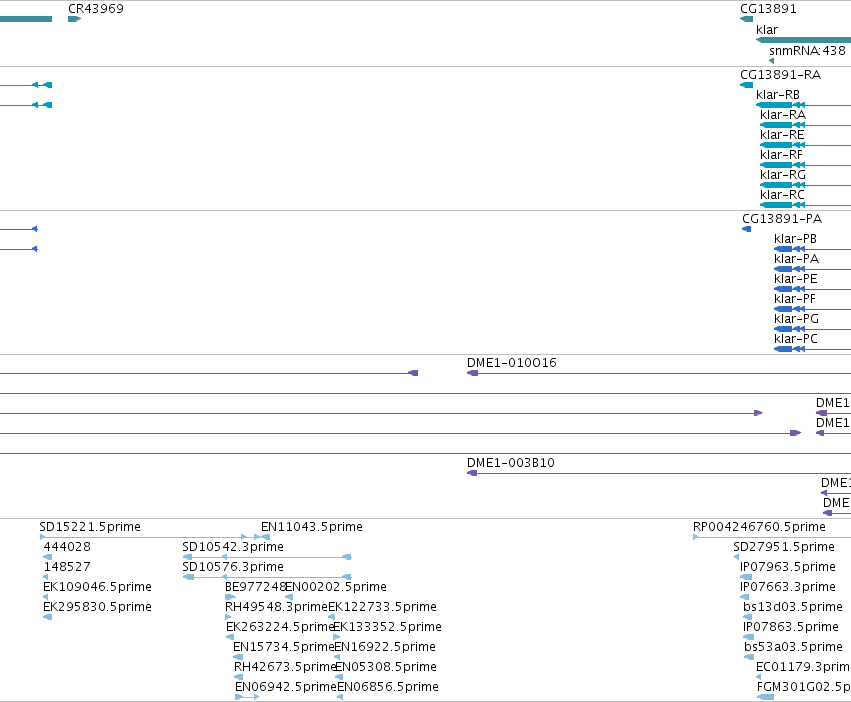Click protein feature klar-PE
851x702 pixels.
(796, 279)
